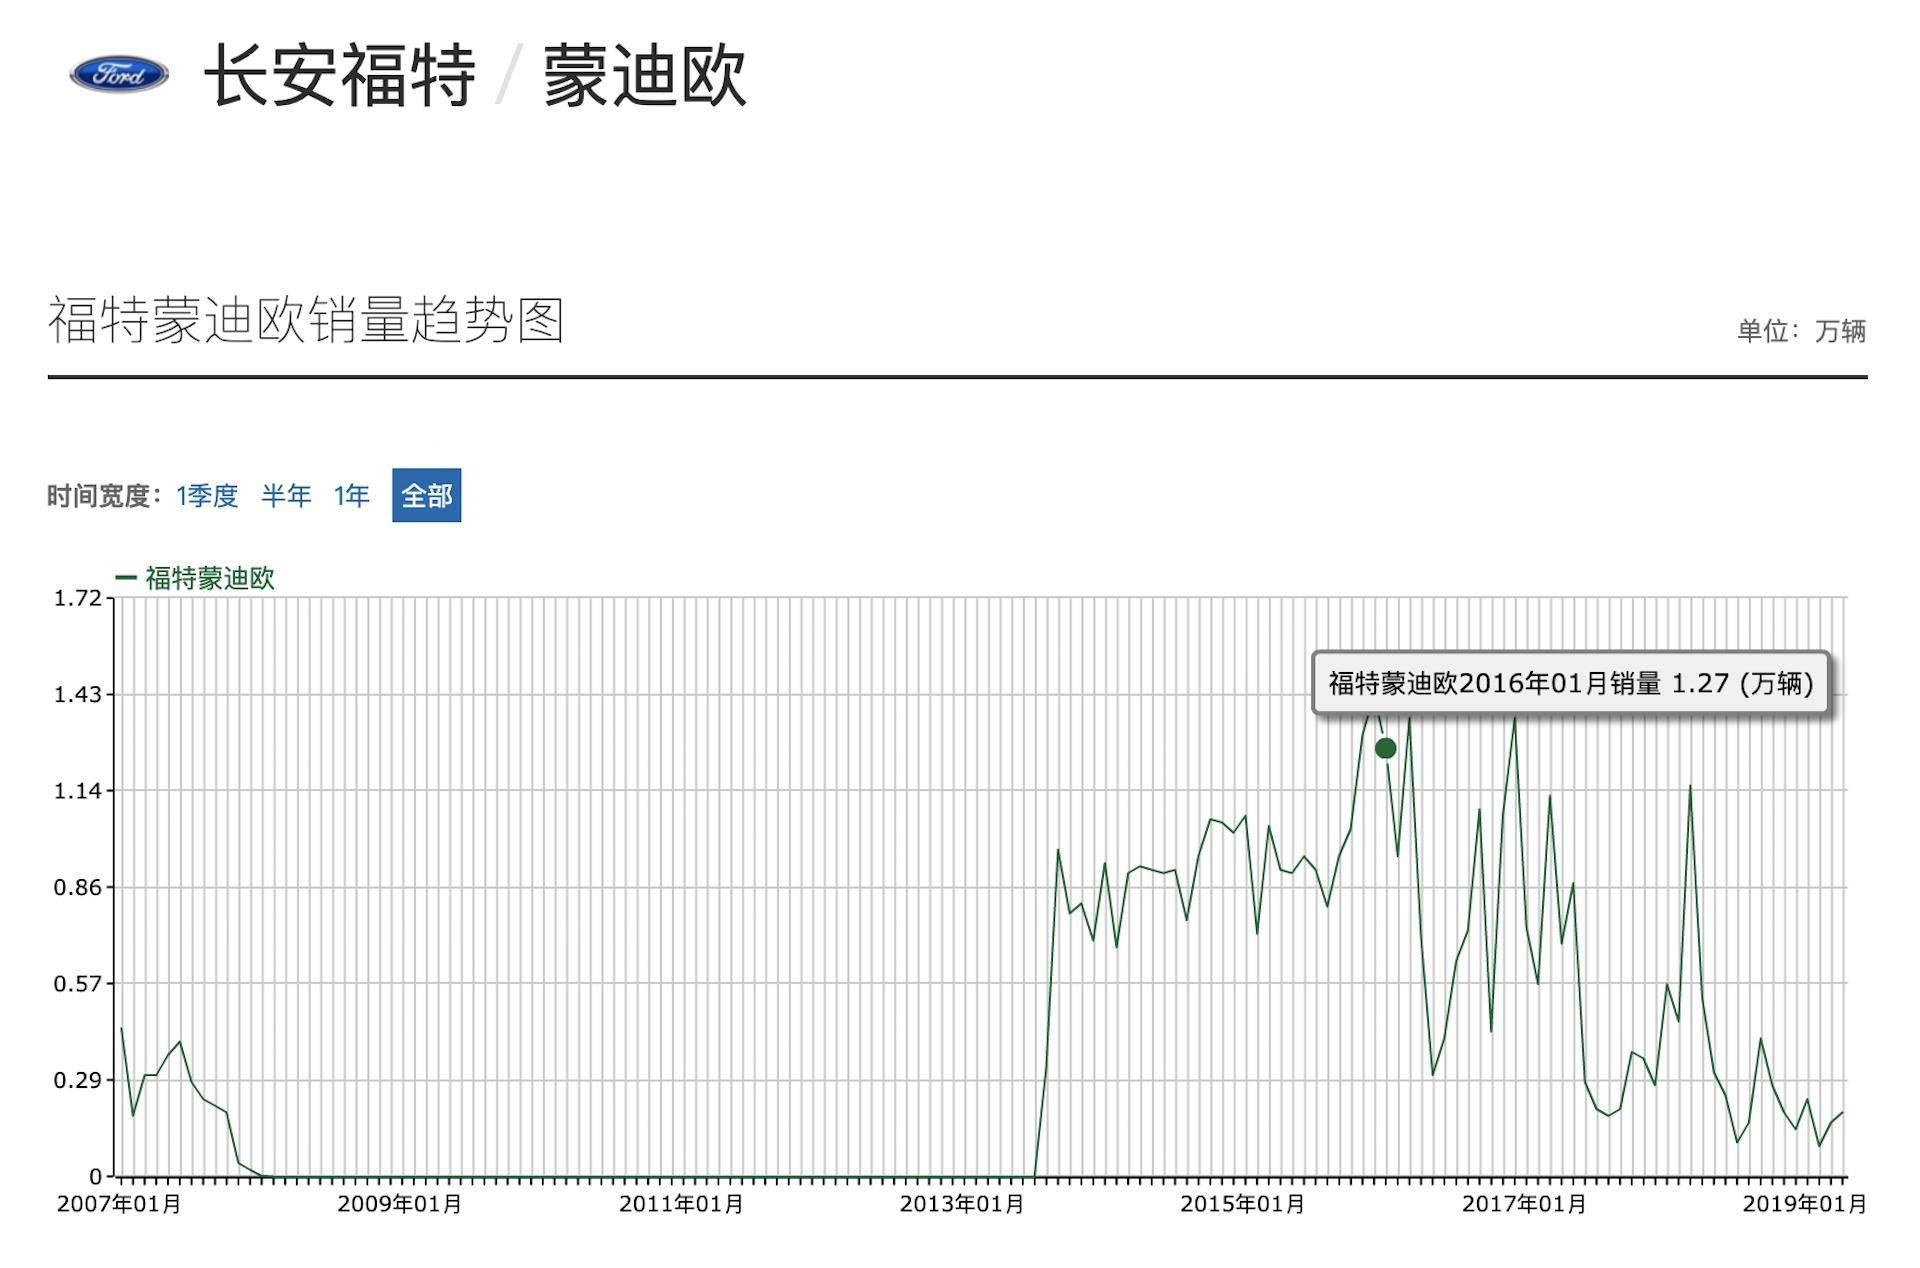Click the 1.43 y-axis value
This screenshot has width=1920, height=1268.
point(78,694)
